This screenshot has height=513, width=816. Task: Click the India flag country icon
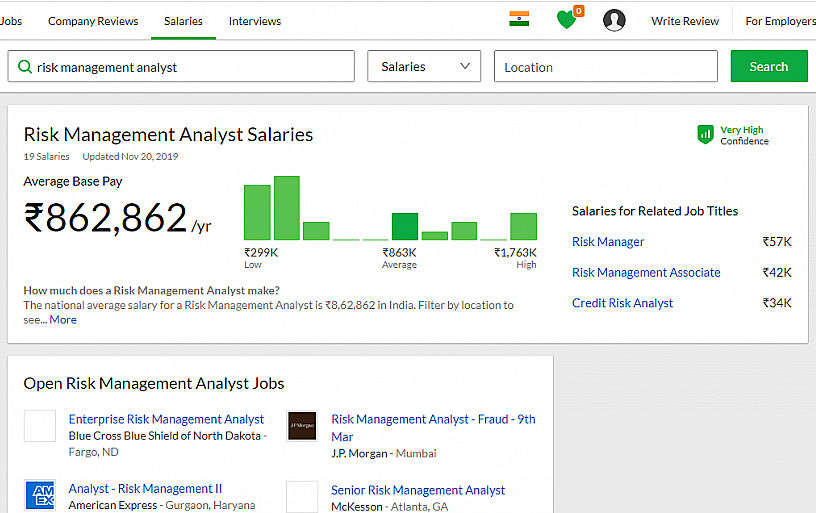tap(519, 19)
